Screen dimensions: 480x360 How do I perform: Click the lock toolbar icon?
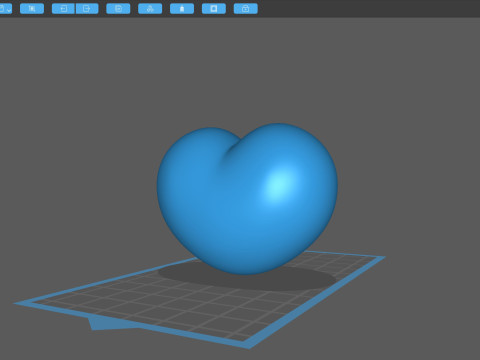coord(246,9)
